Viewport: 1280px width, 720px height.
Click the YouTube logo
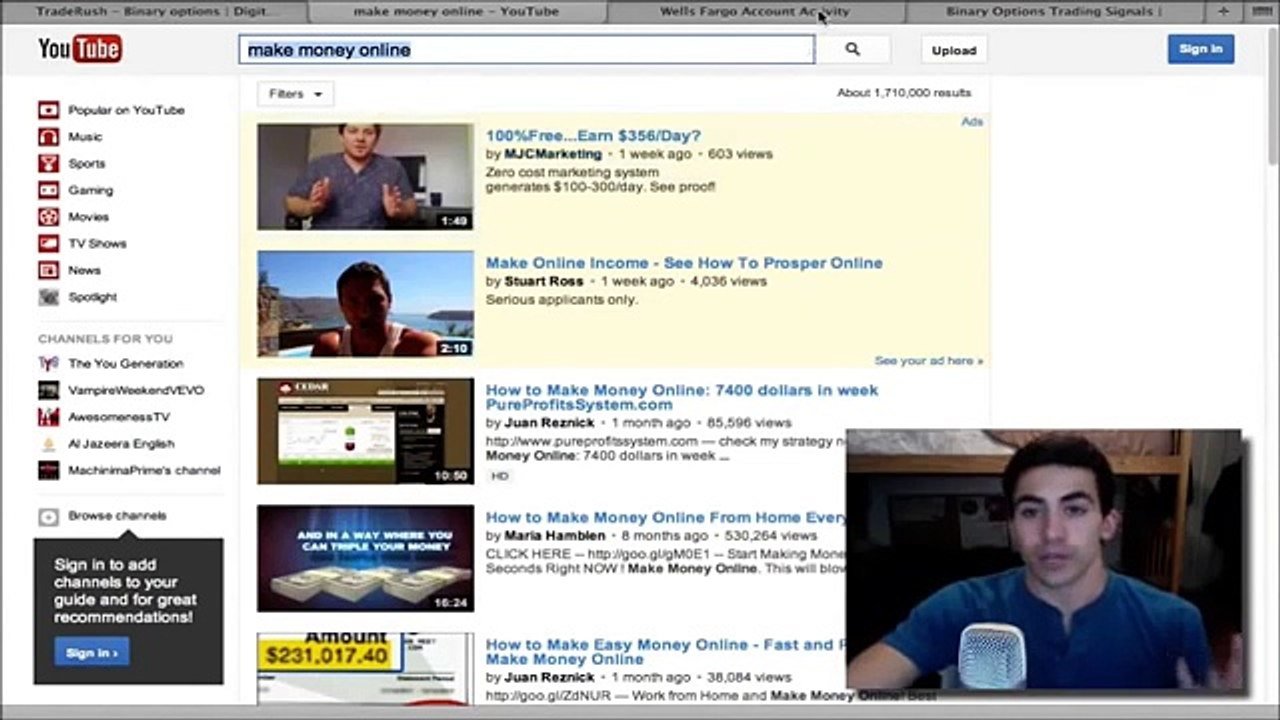pos(80,48)
